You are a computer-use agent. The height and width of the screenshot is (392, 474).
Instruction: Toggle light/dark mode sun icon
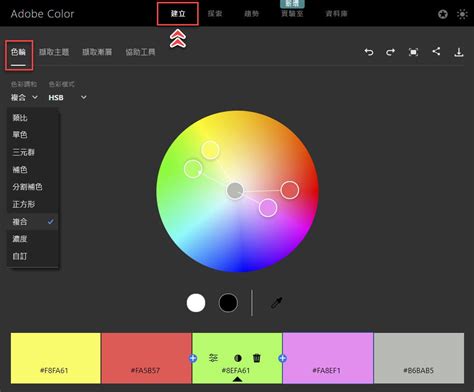(x=462, y=14)
